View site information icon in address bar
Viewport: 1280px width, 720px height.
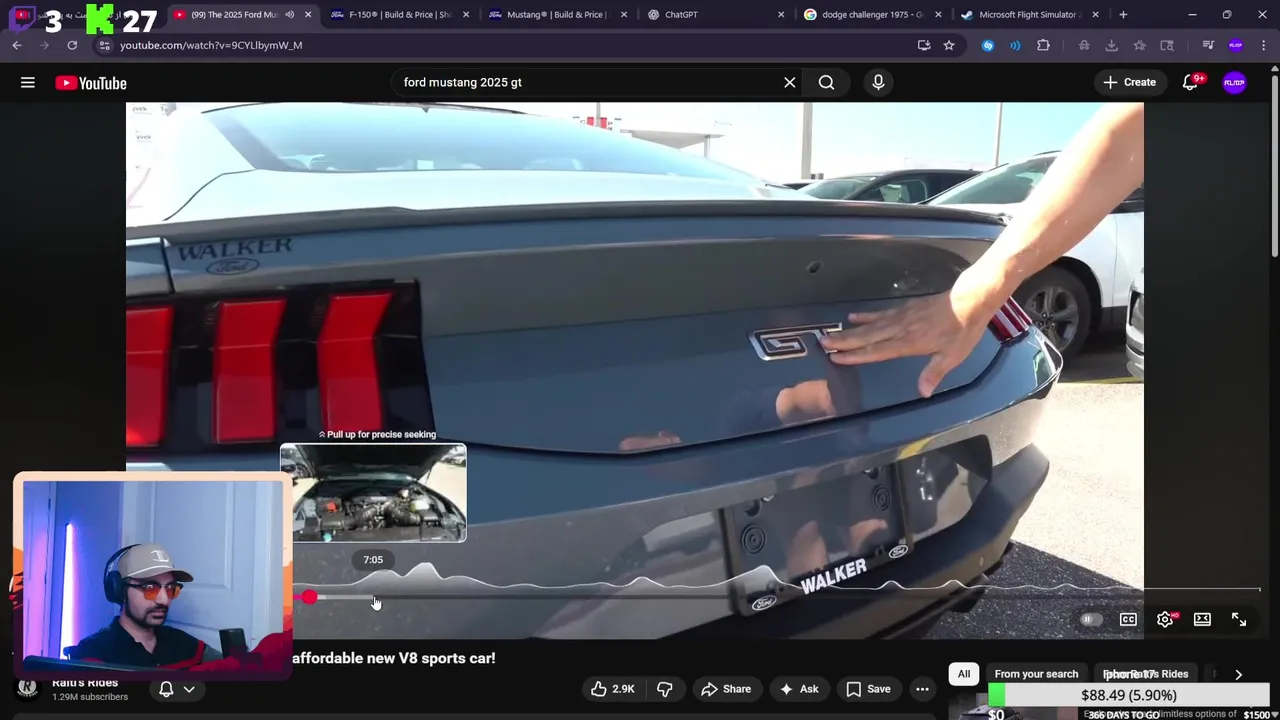point(104,45)
